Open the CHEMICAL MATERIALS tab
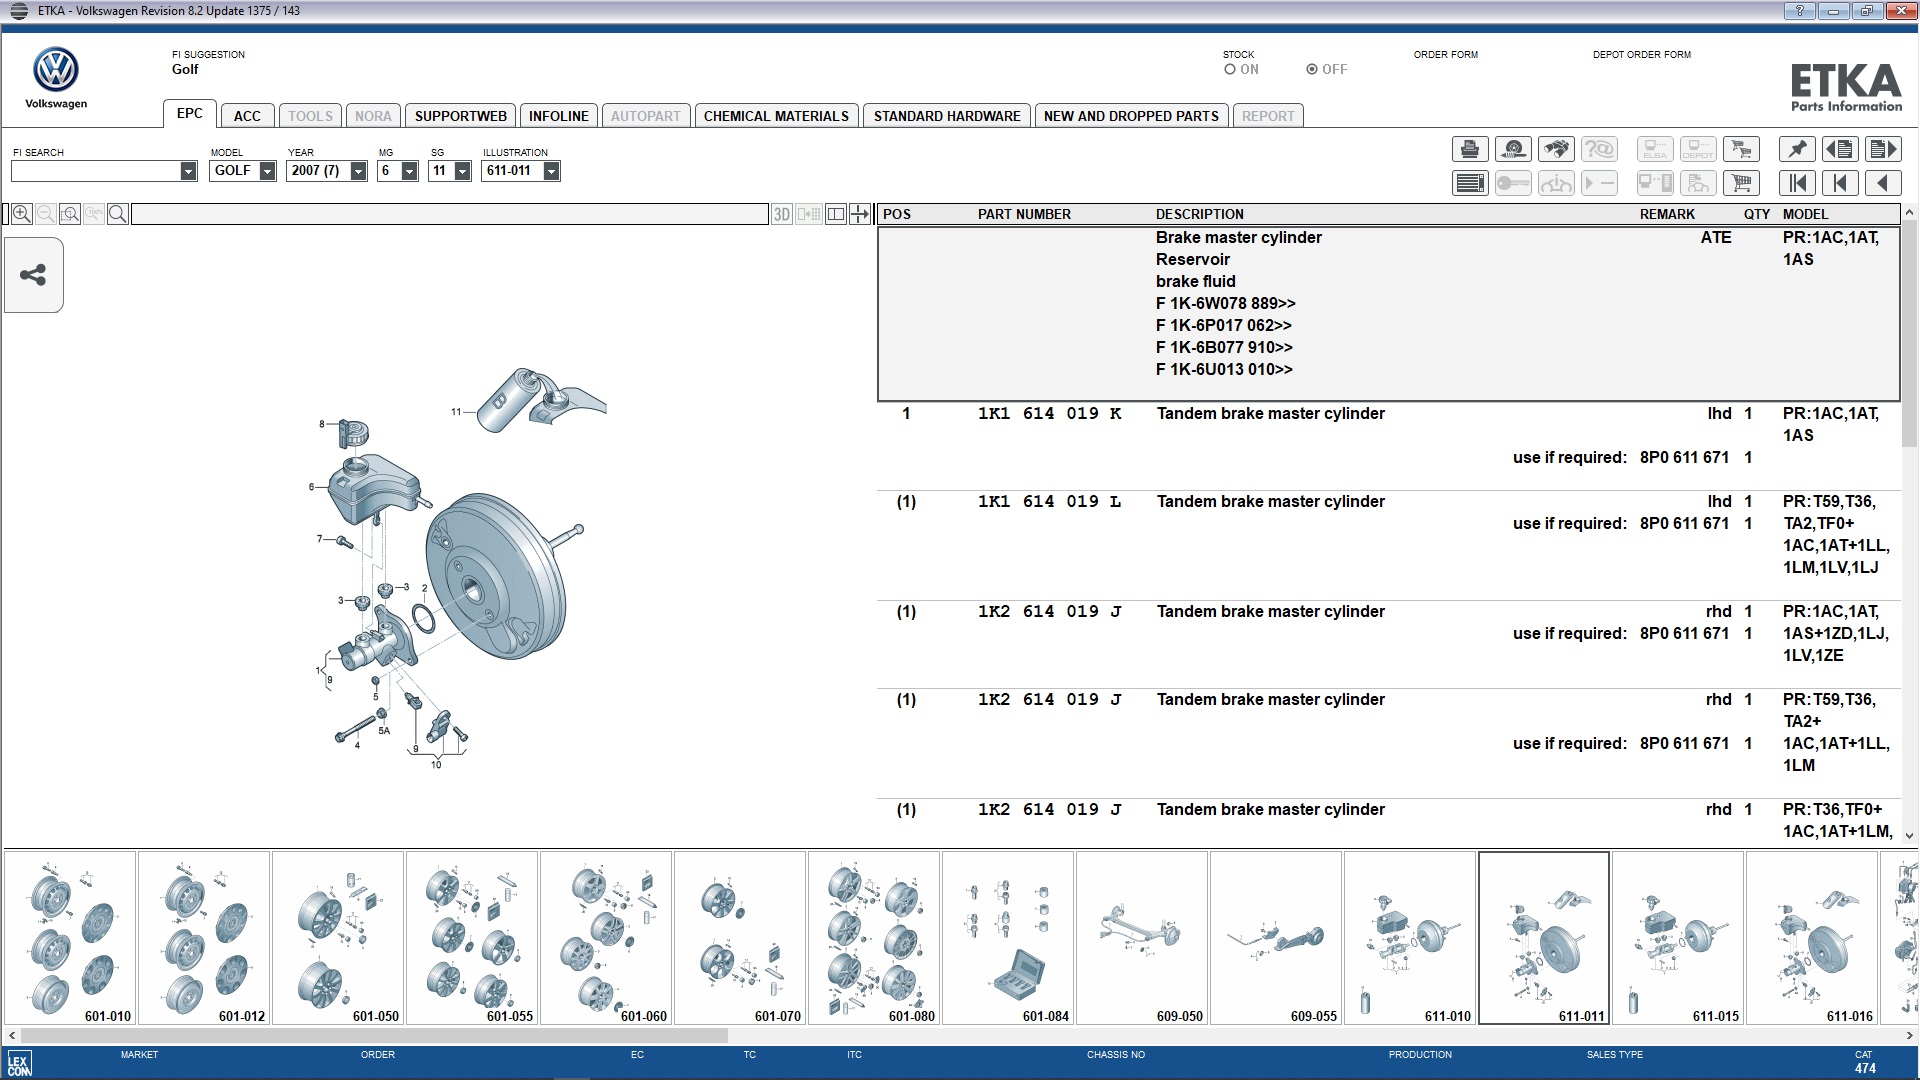Viewport: 1920px width, 1080px height. click(x=776, y=116)
